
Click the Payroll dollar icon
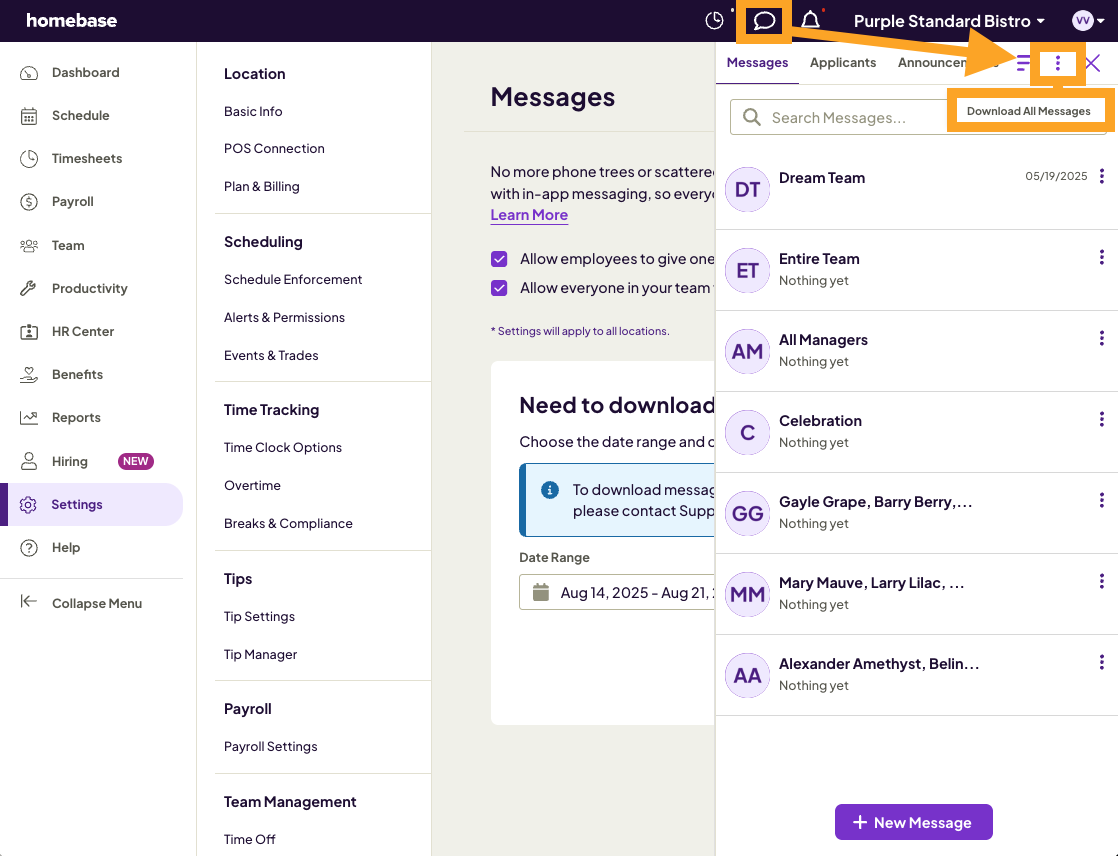[x=29, y=202]
